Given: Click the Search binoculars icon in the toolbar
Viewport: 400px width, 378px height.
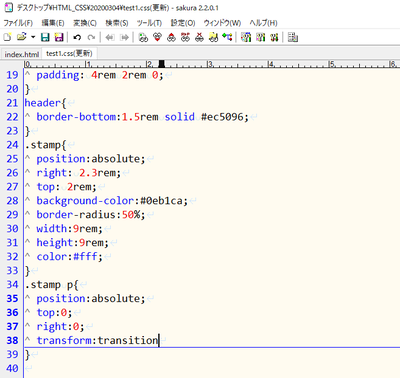Looking at the screenshot, I should [x=143, y=37].
